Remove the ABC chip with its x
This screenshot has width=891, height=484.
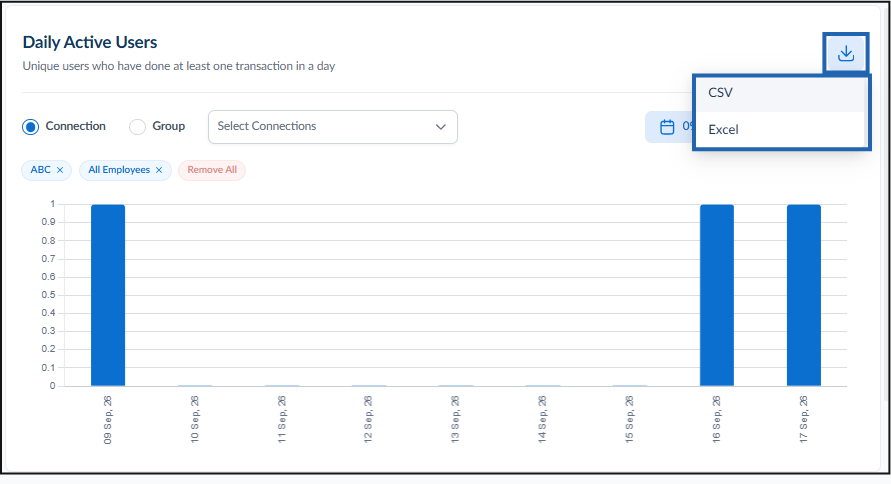coord(60,170)
